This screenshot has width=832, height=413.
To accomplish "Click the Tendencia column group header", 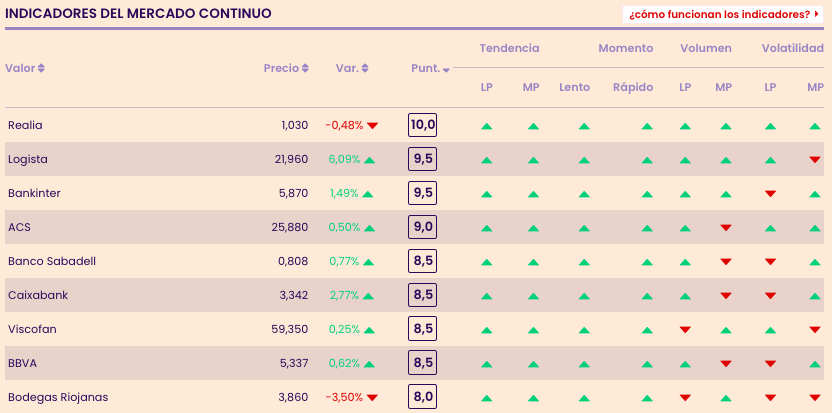I will [509, 48].
